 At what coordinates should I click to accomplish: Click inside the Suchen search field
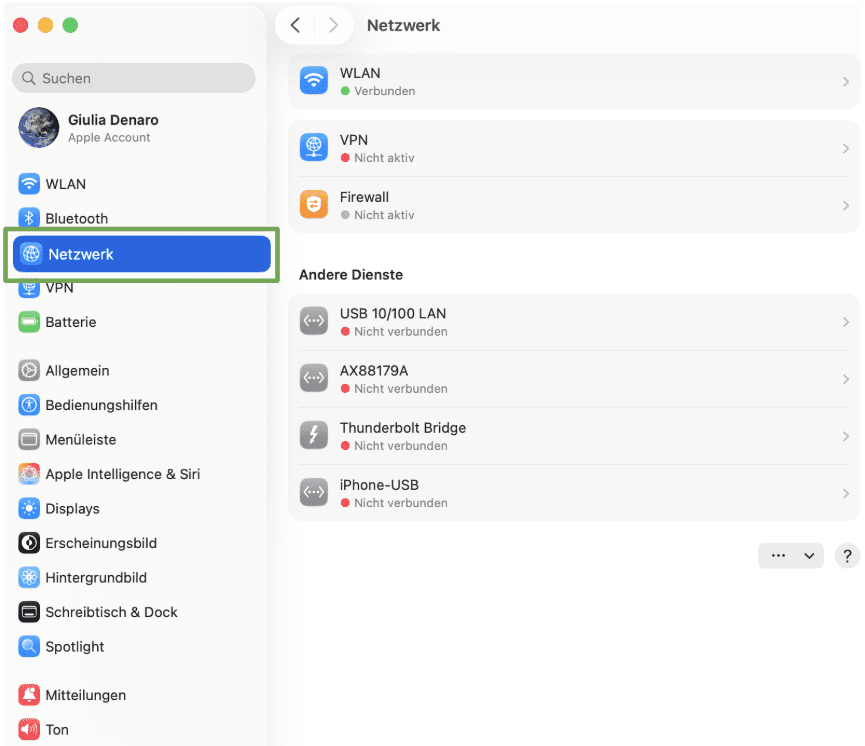pos(133,78)
